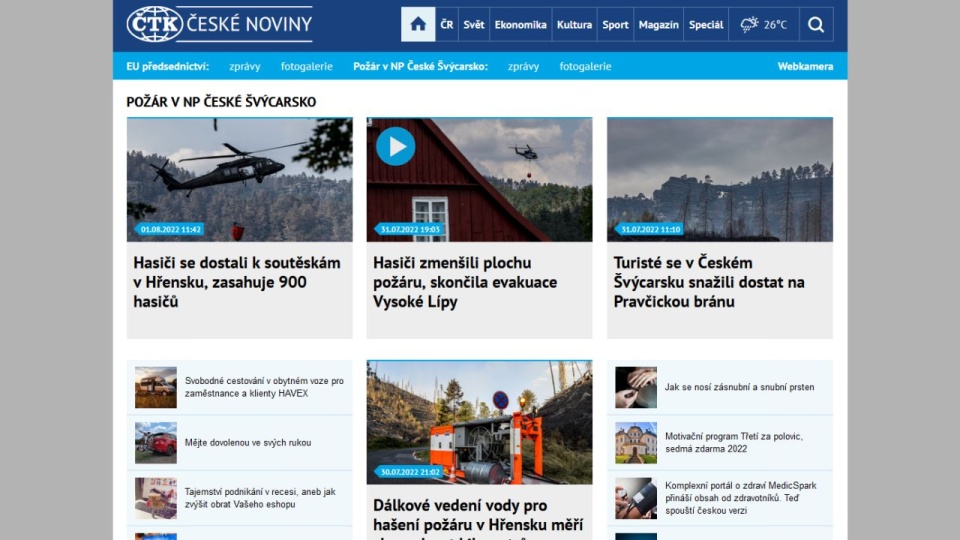Click the ČTK České noviny logo

(x=219, y=24)
